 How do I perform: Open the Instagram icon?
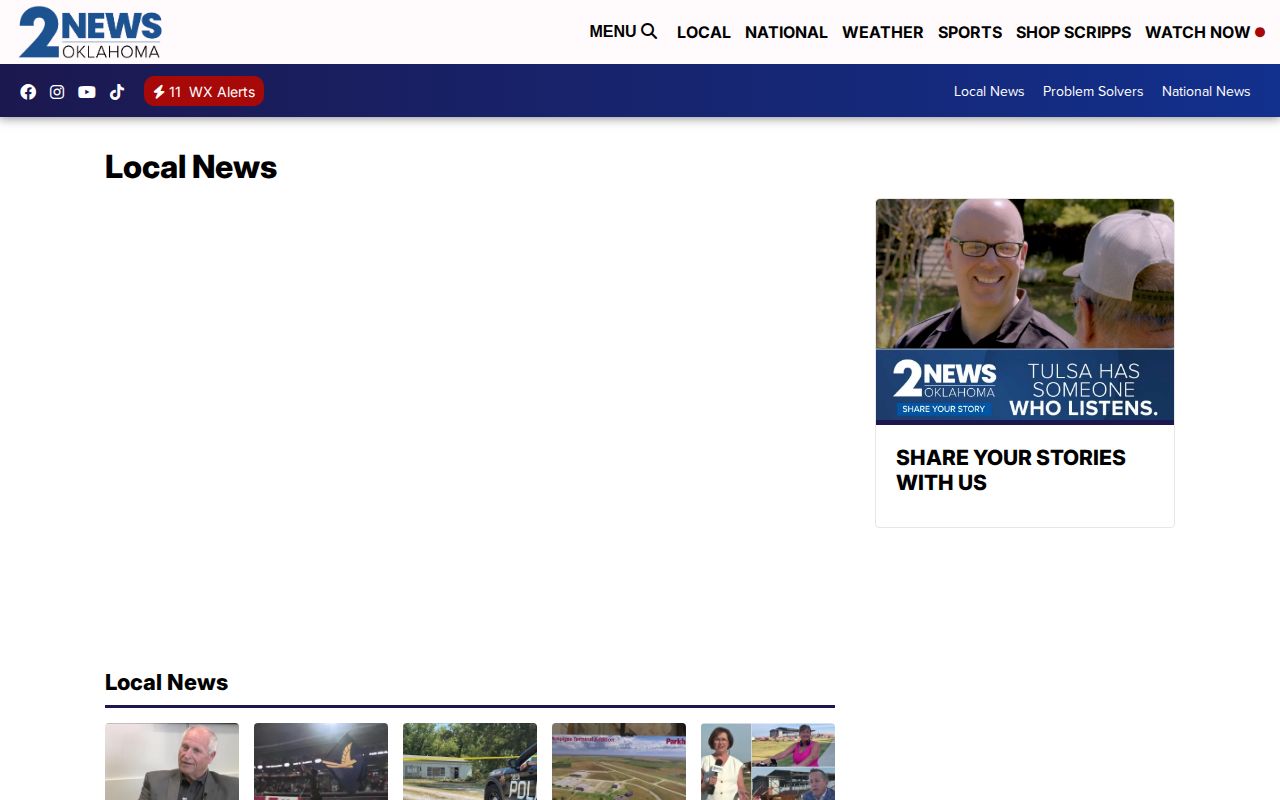coord(57,92)
